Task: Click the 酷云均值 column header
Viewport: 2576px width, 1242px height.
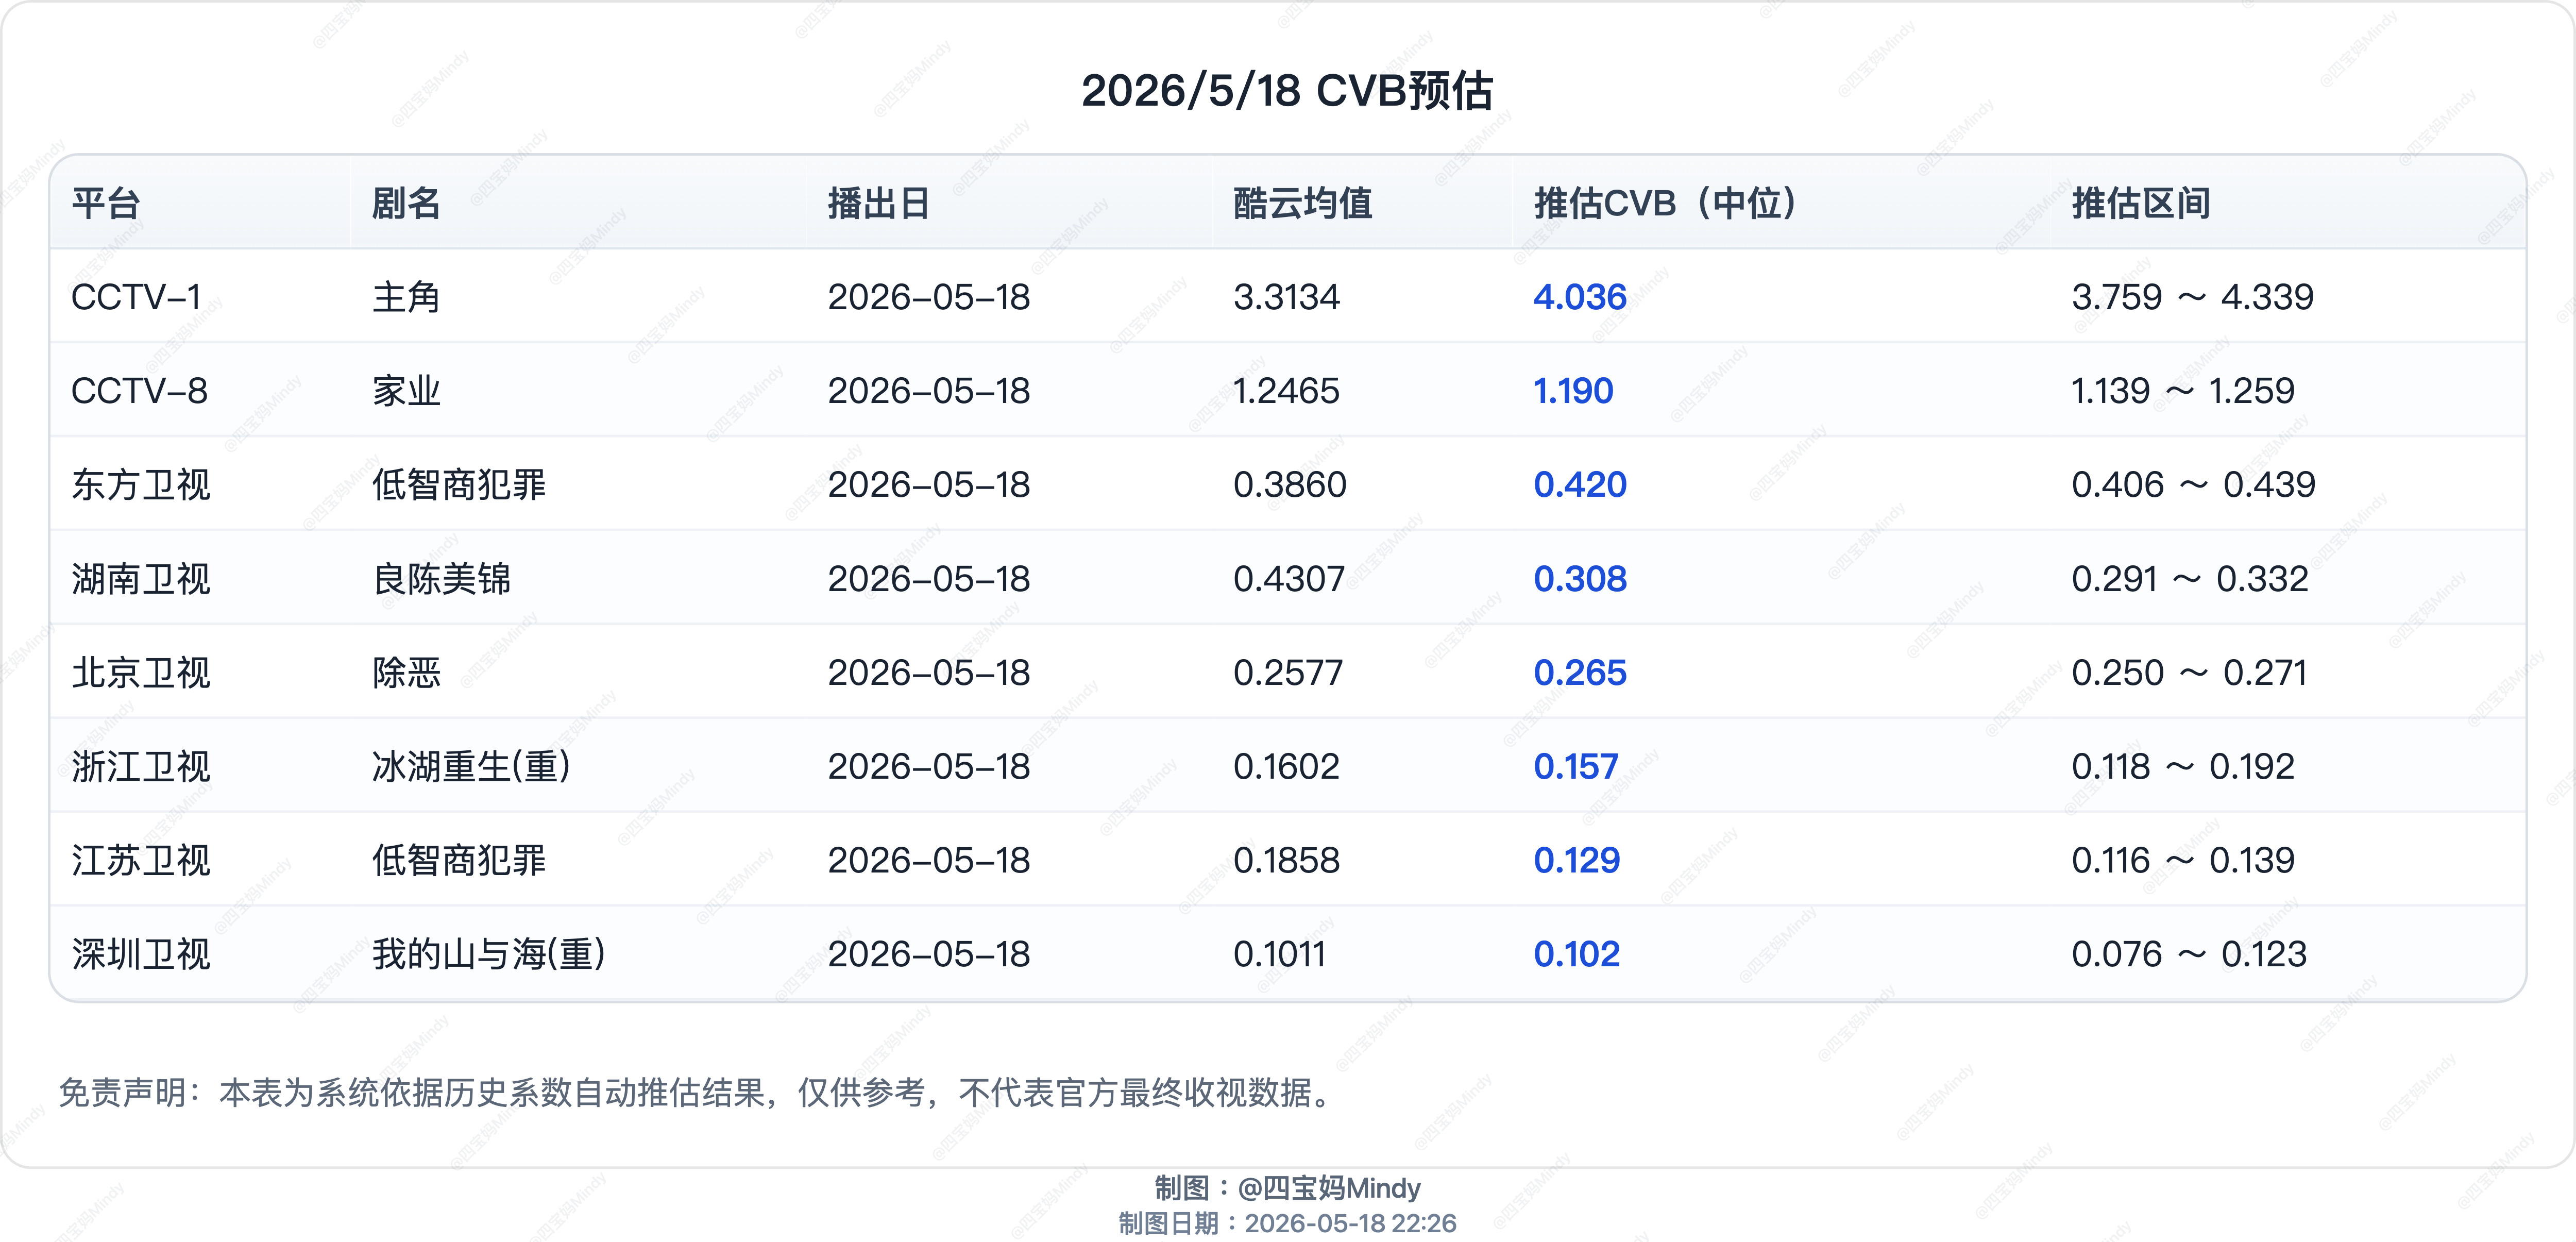Action: (x=1302, y=203)
